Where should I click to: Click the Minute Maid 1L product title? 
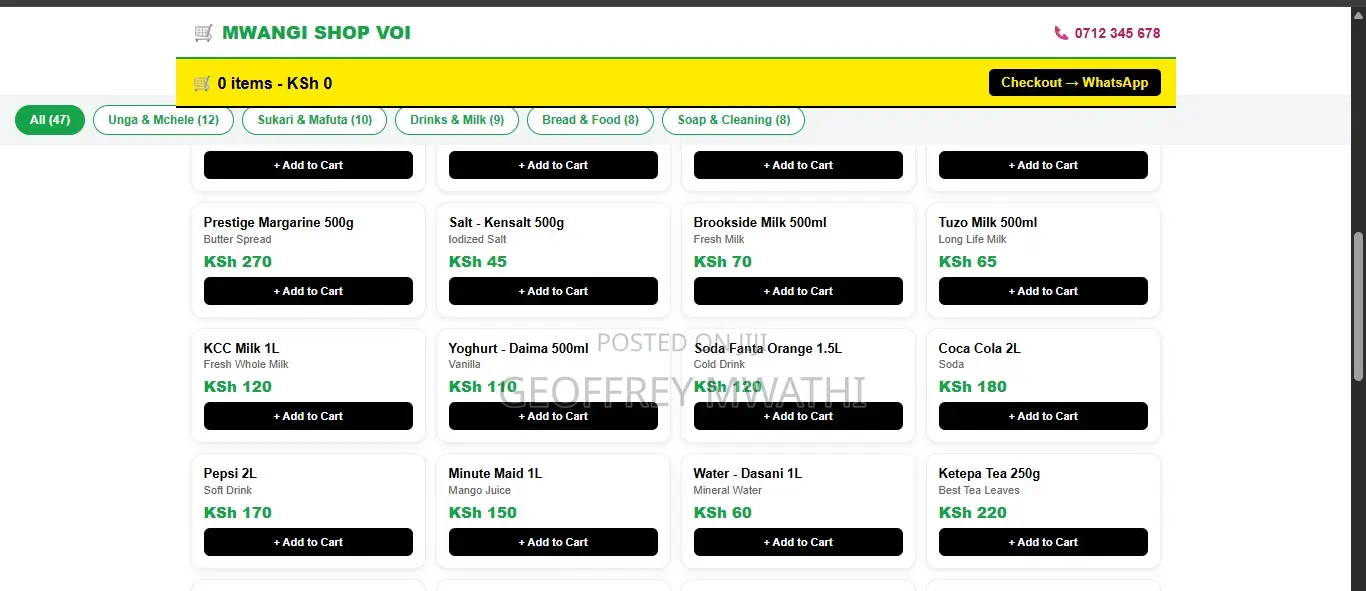pos(495,473)
